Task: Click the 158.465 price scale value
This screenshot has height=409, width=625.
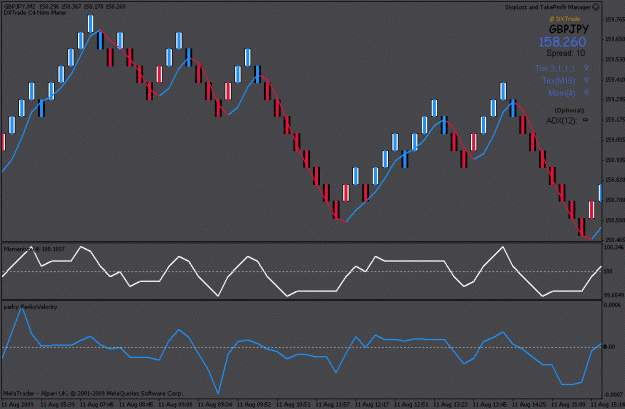Action: 615,240
